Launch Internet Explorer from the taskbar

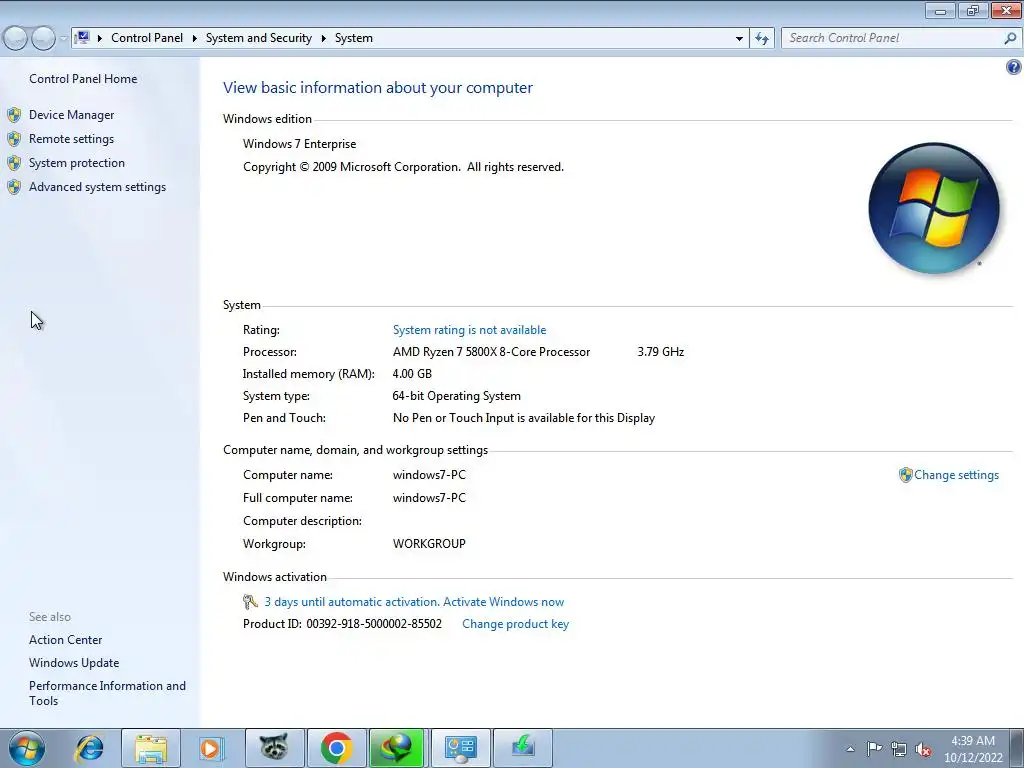coord(89,748)
